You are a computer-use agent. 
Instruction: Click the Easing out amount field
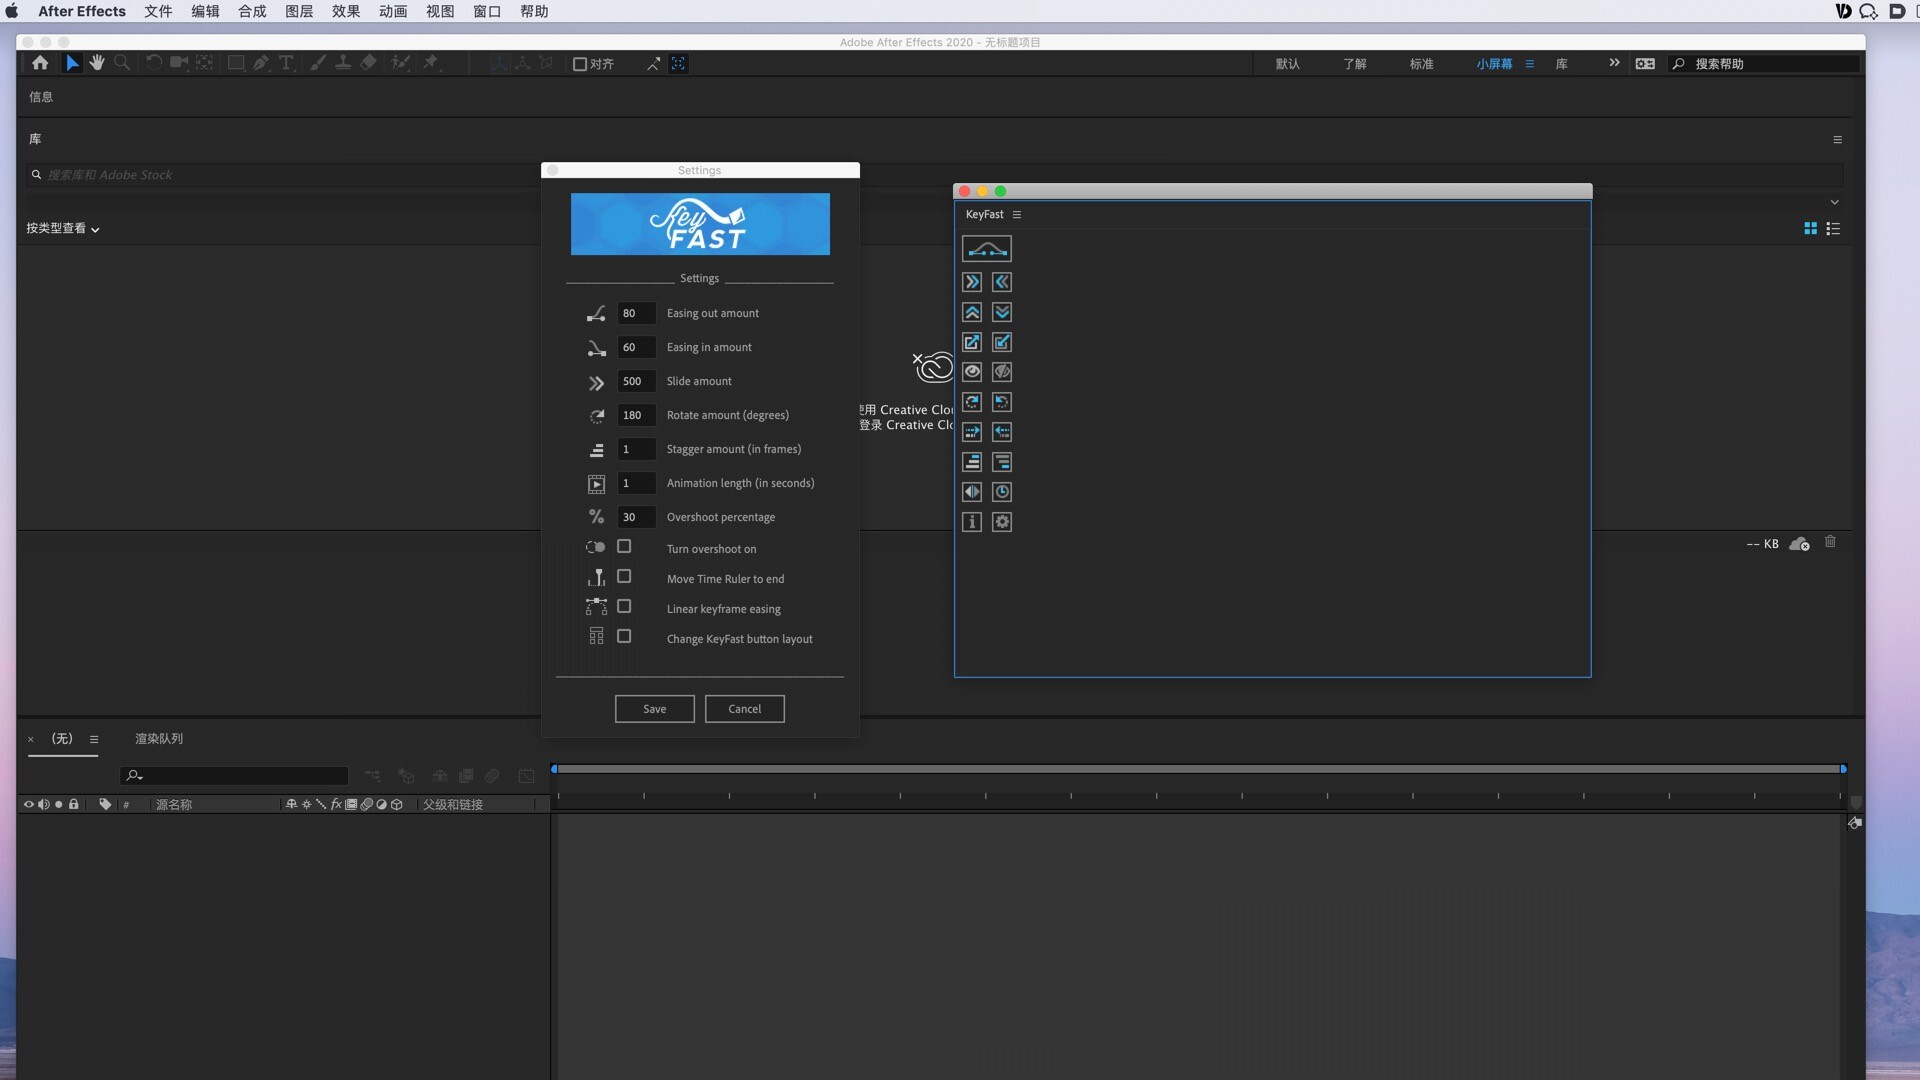click(x=636, y=313)
